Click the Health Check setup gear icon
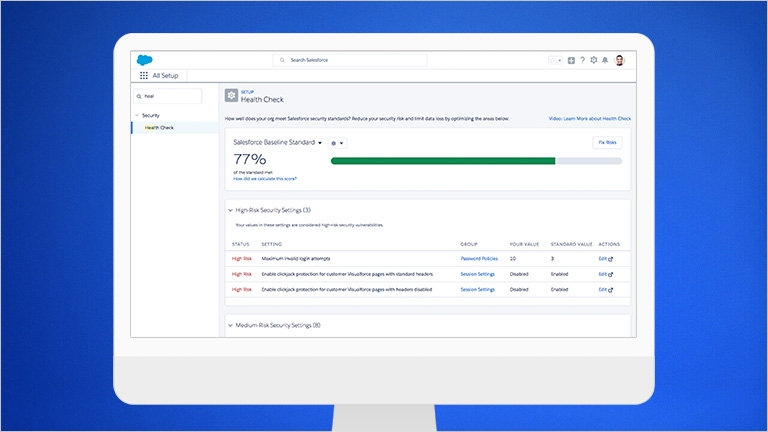This screenshot has height=432, width=768. click(231, 96)
